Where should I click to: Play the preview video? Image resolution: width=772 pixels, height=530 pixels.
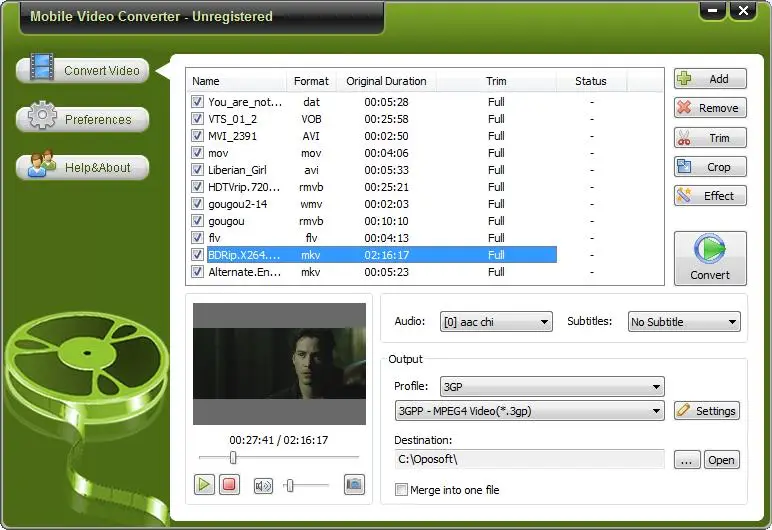(204, 485)
